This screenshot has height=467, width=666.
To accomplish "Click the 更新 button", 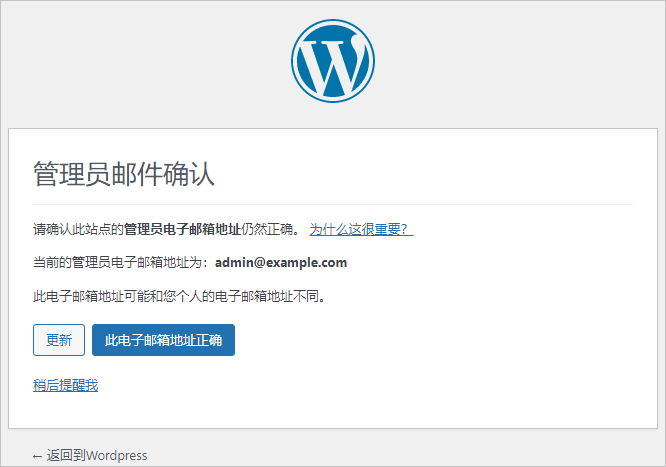I will [59, 340].
